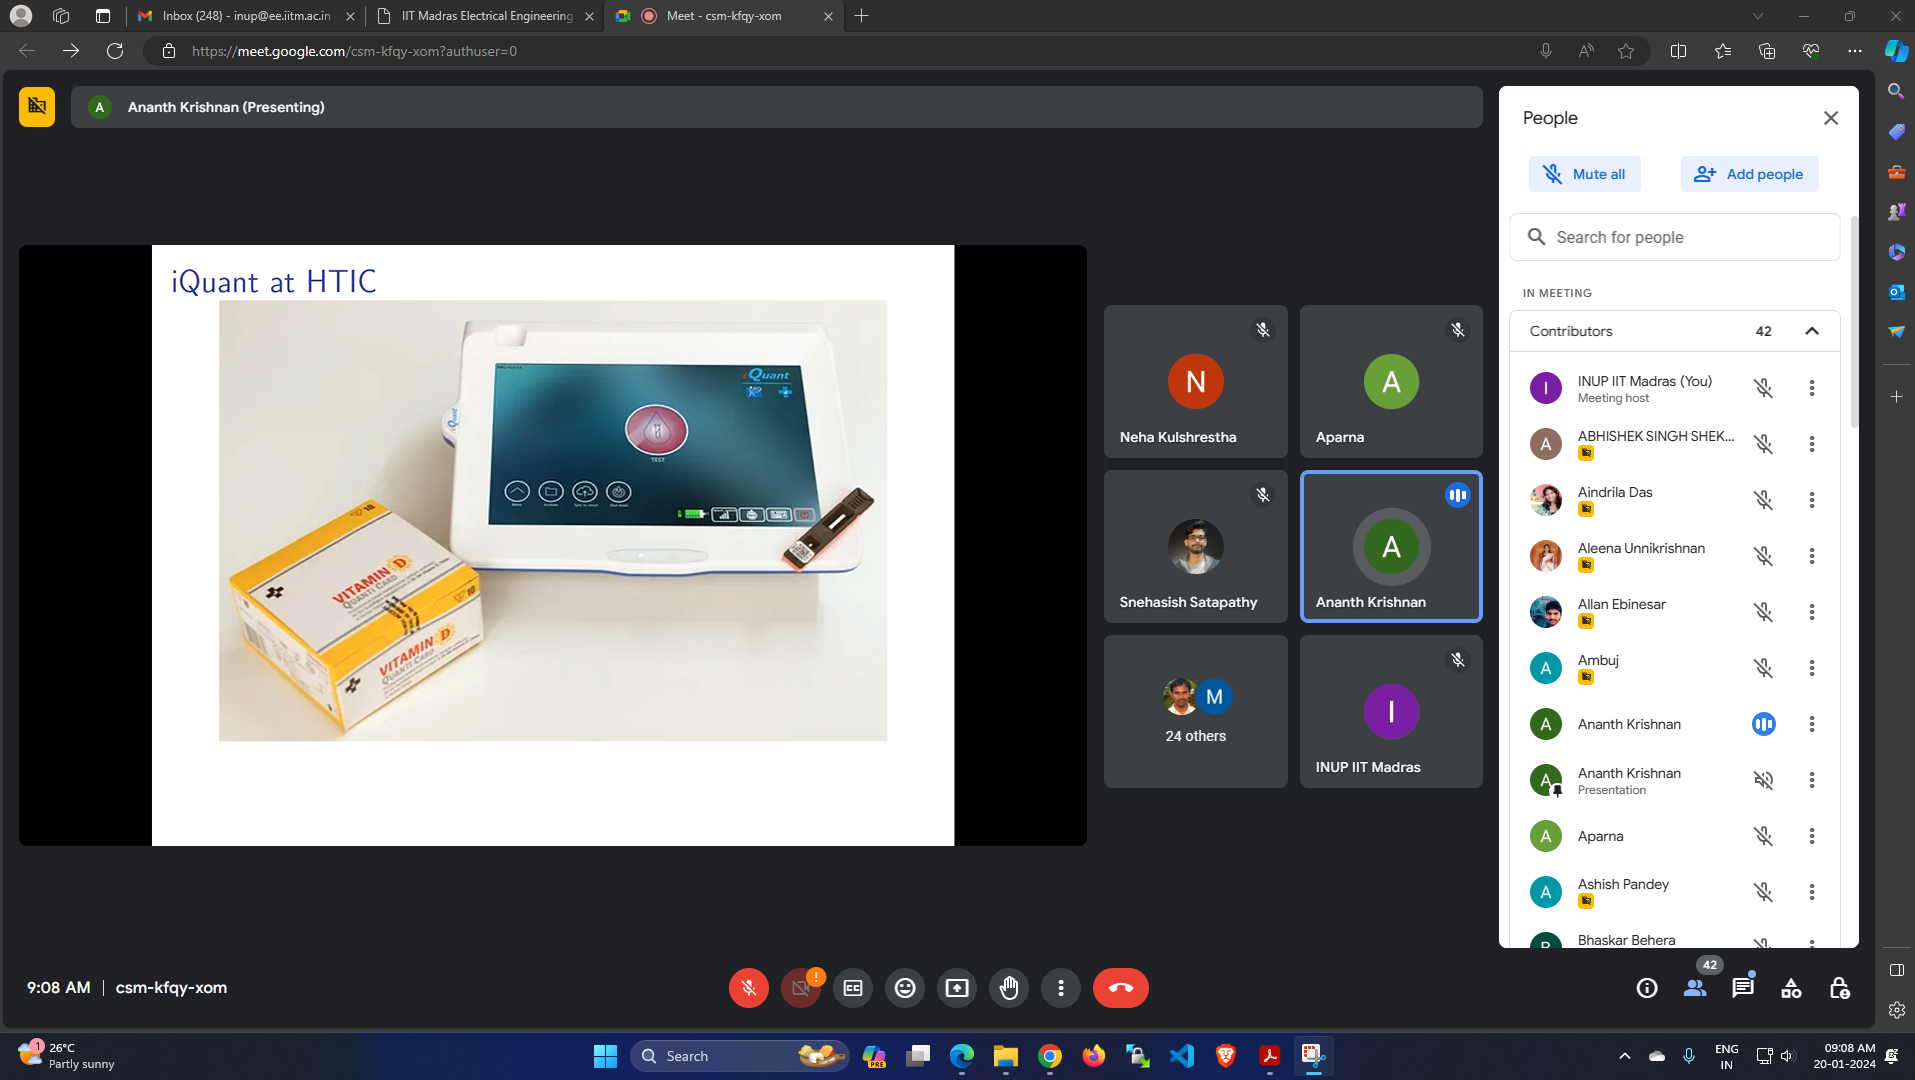Open Meeting details info icon

pos(1647,988)
